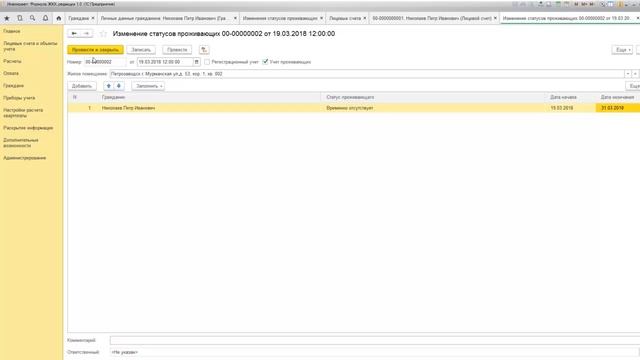Open Граждане section in sidebar

point(13,86)
